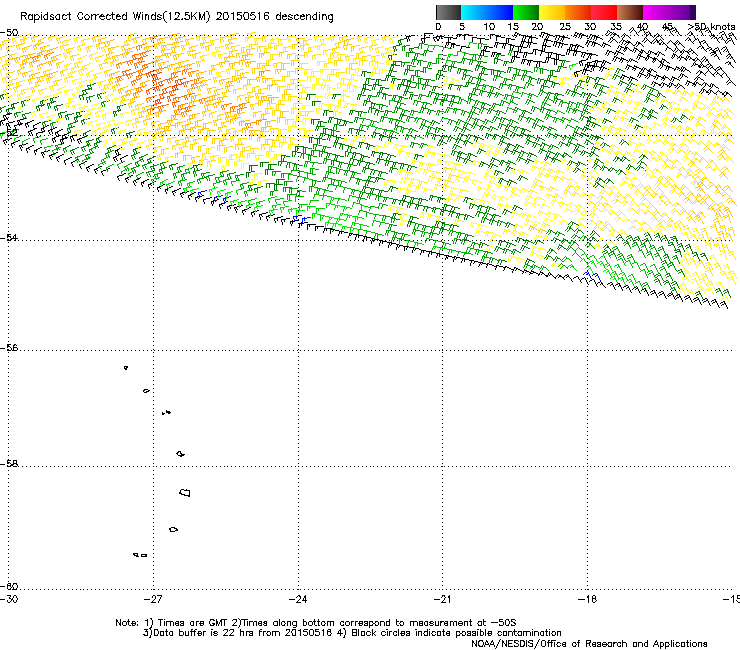
Task: Click the '>50 knots' legend label
Action: (x=711, y=27)
